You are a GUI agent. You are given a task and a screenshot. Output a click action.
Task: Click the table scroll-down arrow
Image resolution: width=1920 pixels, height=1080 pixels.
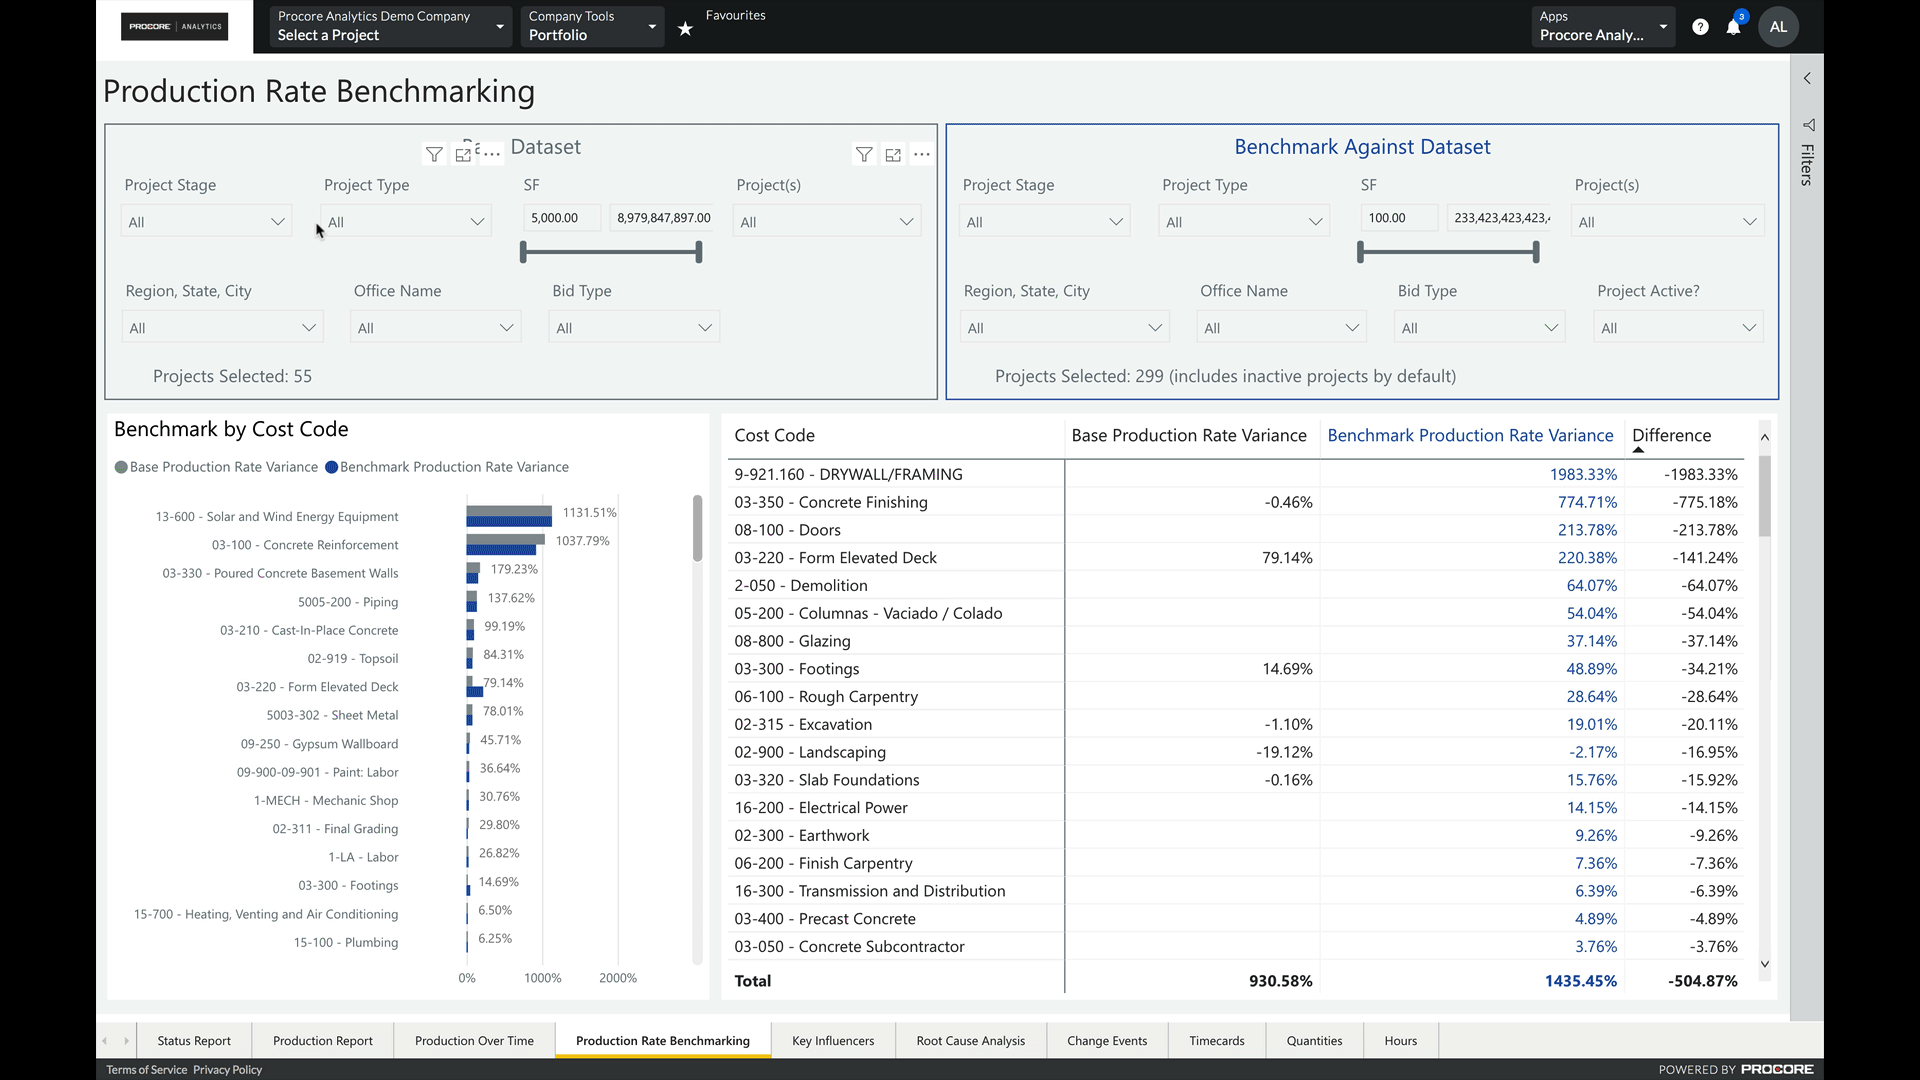1765,964
